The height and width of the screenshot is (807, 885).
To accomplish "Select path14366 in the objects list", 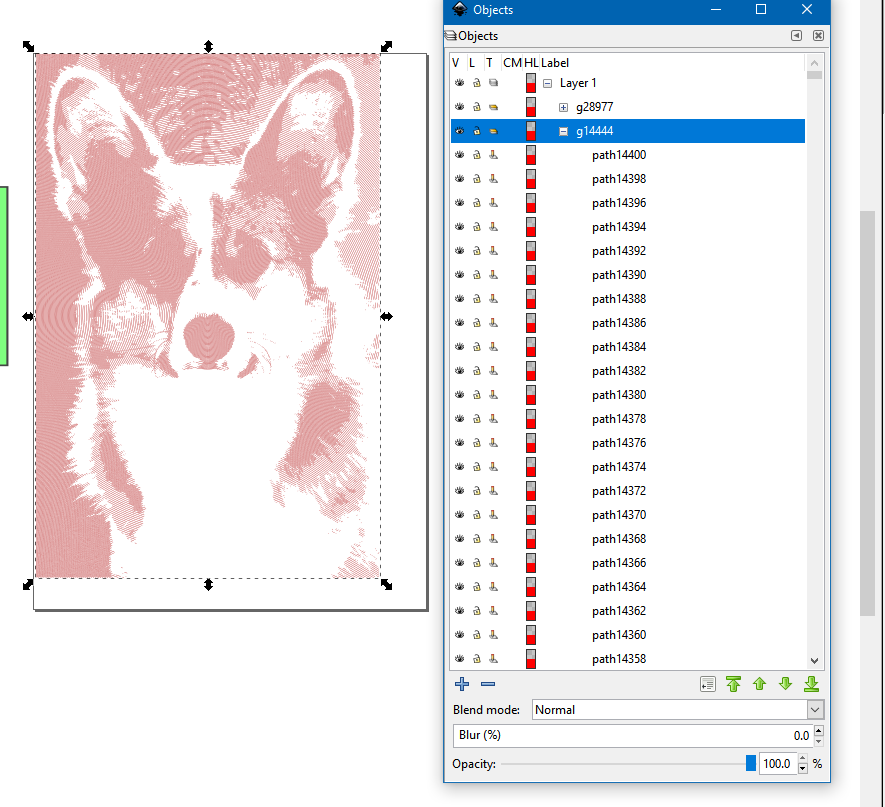I will pos(618,563).
